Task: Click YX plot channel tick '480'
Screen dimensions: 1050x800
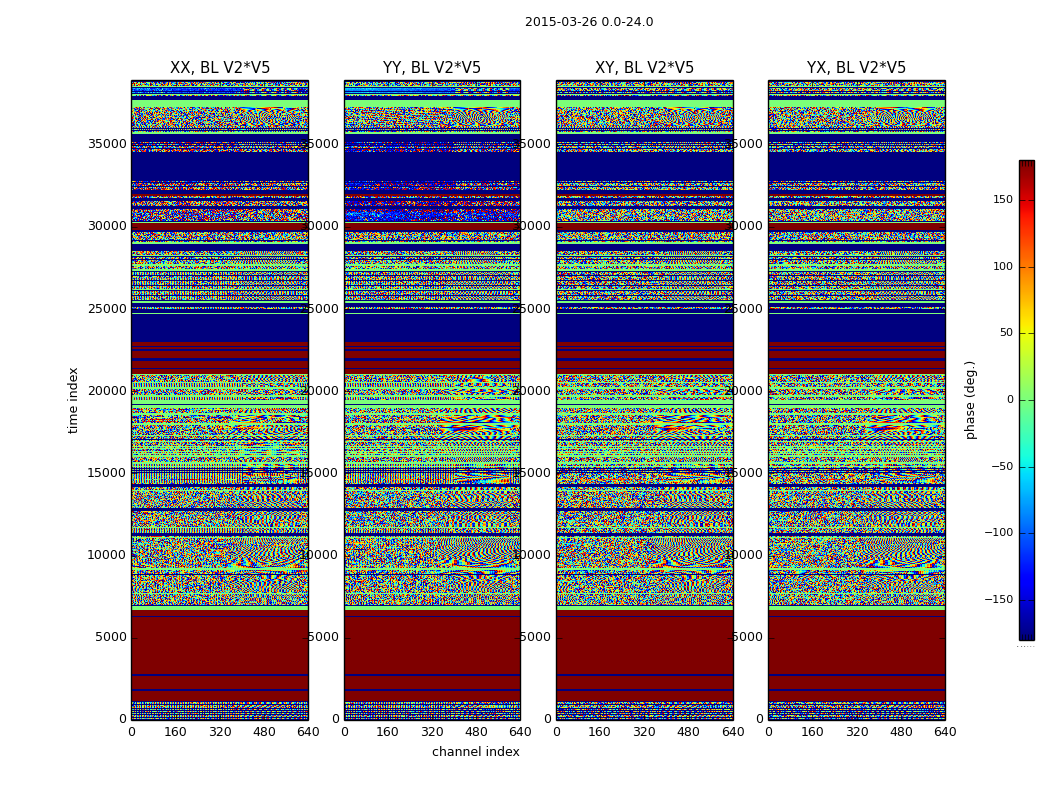Action: [901, 732]
